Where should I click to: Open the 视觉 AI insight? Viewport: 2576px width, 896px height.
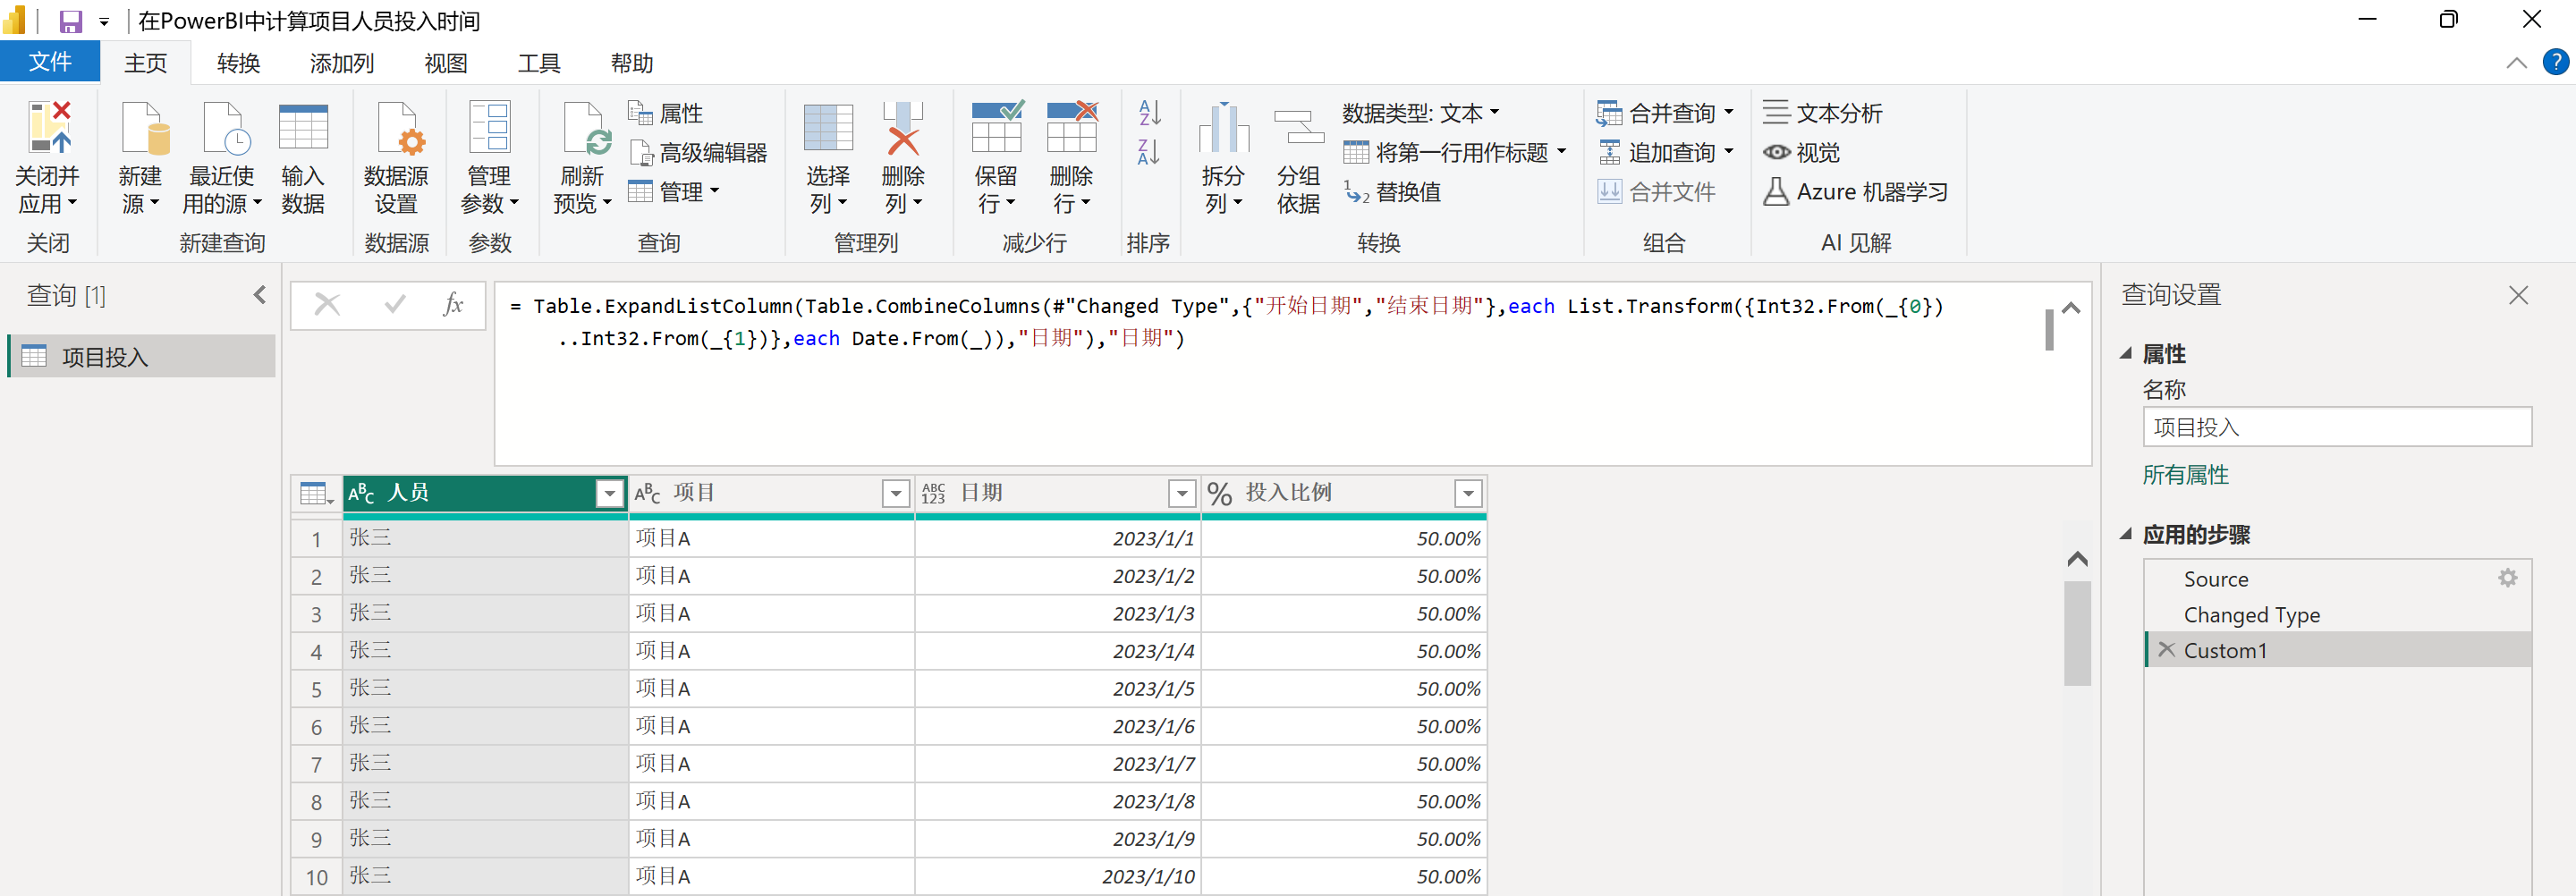click(1801, 152)
